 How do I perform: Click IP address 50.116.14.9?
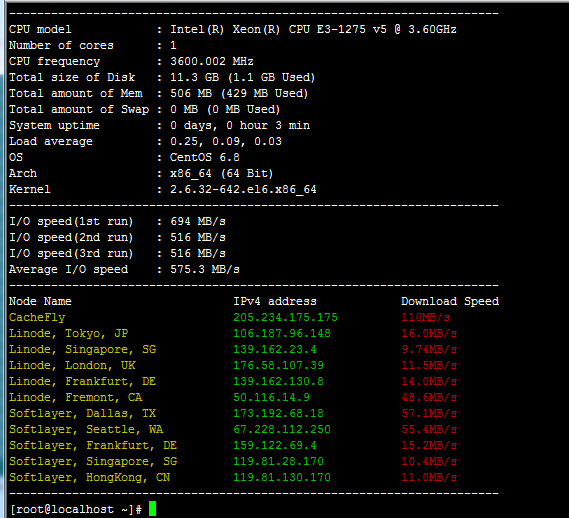coord(271,397)
